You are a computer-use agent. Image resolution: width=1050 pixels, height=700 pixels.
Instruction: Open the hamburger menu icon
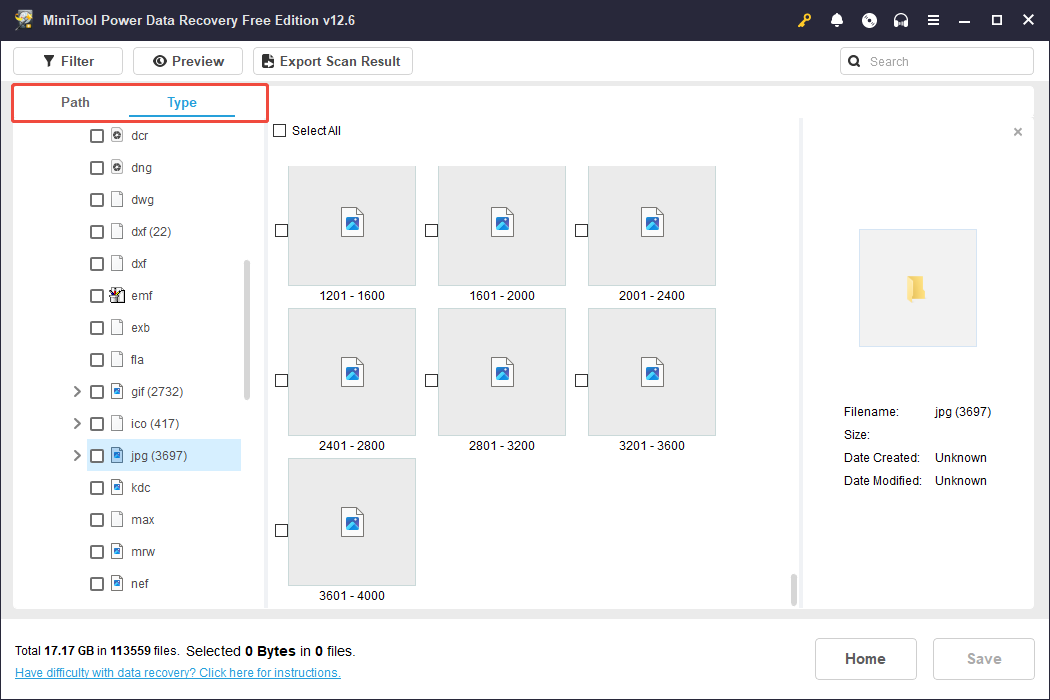pos(933,20)
